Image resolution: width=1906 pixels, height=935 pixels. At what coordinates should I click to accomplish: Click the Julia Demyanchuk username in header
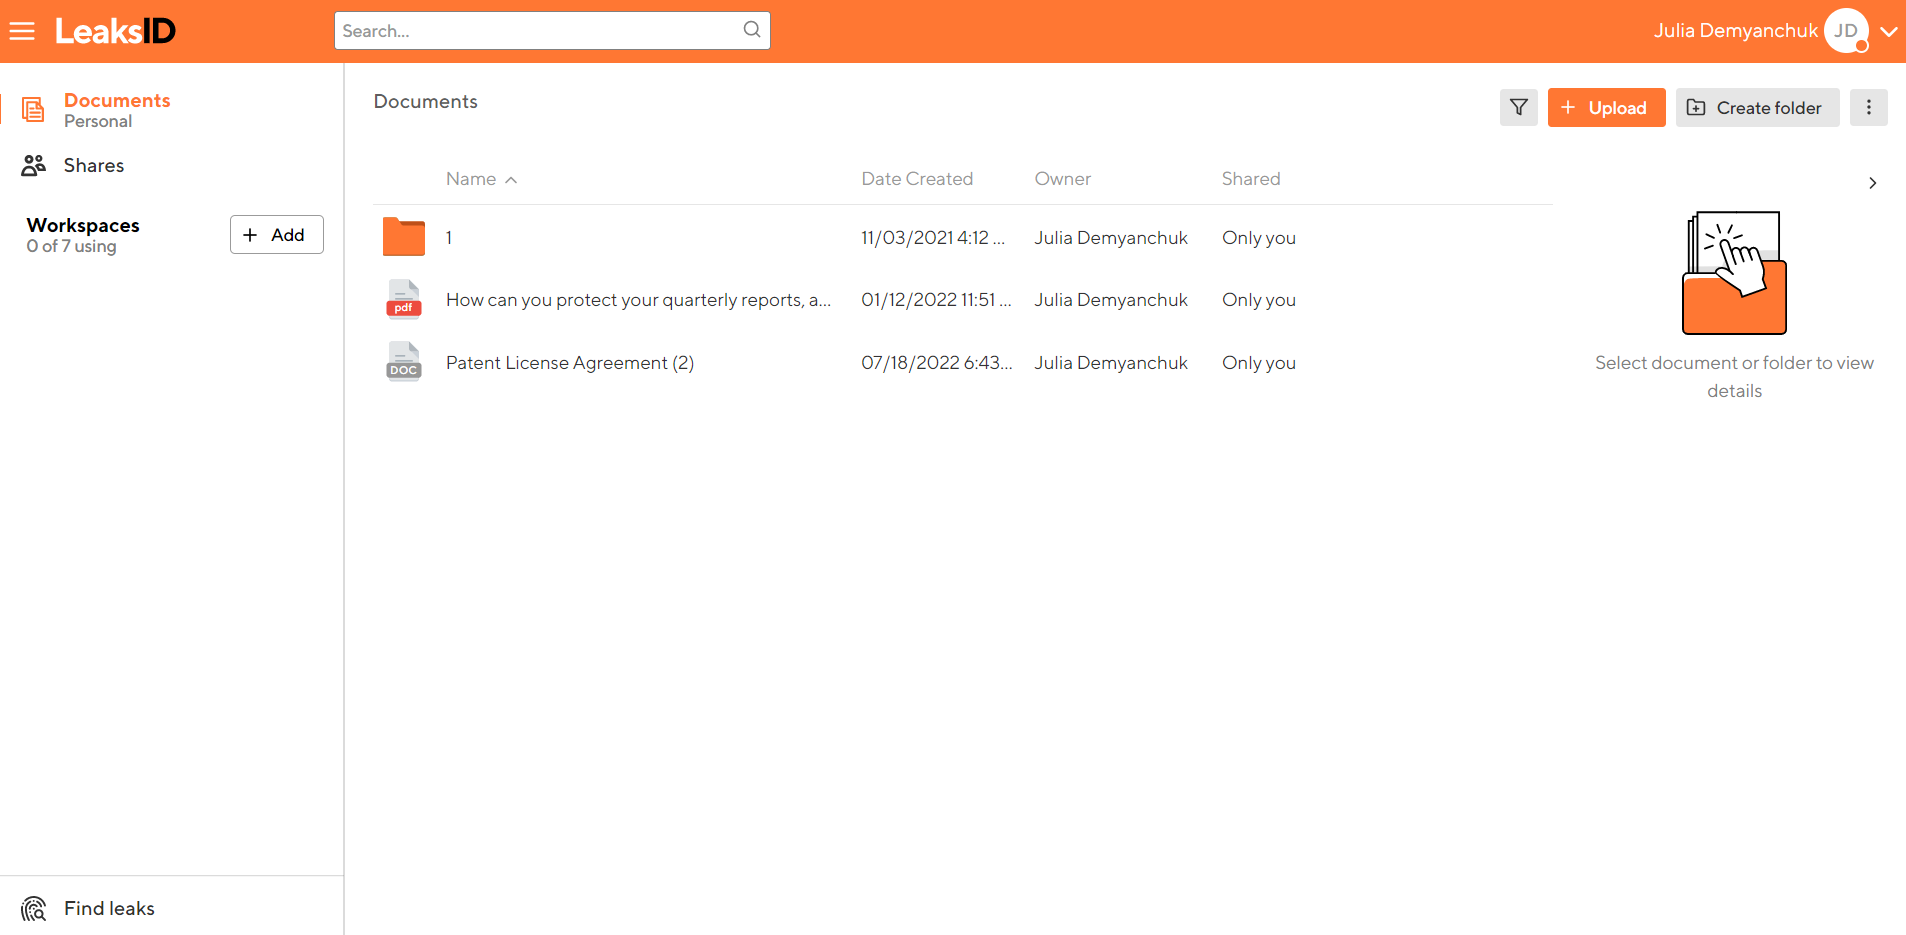click(x=1735, y=31)
